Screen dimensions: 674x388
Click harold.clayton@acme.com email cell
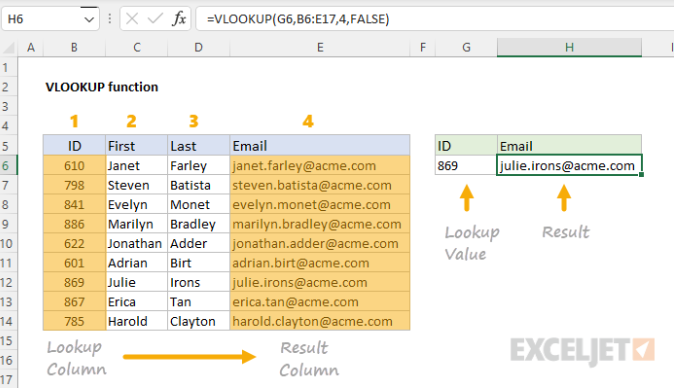tap(320, 321)
